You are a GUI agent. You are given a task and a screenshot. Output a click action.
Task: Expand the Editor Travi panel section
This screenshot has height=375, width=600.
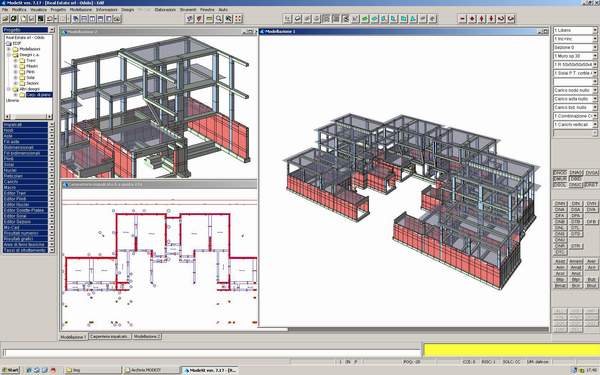tap(51, 193)
